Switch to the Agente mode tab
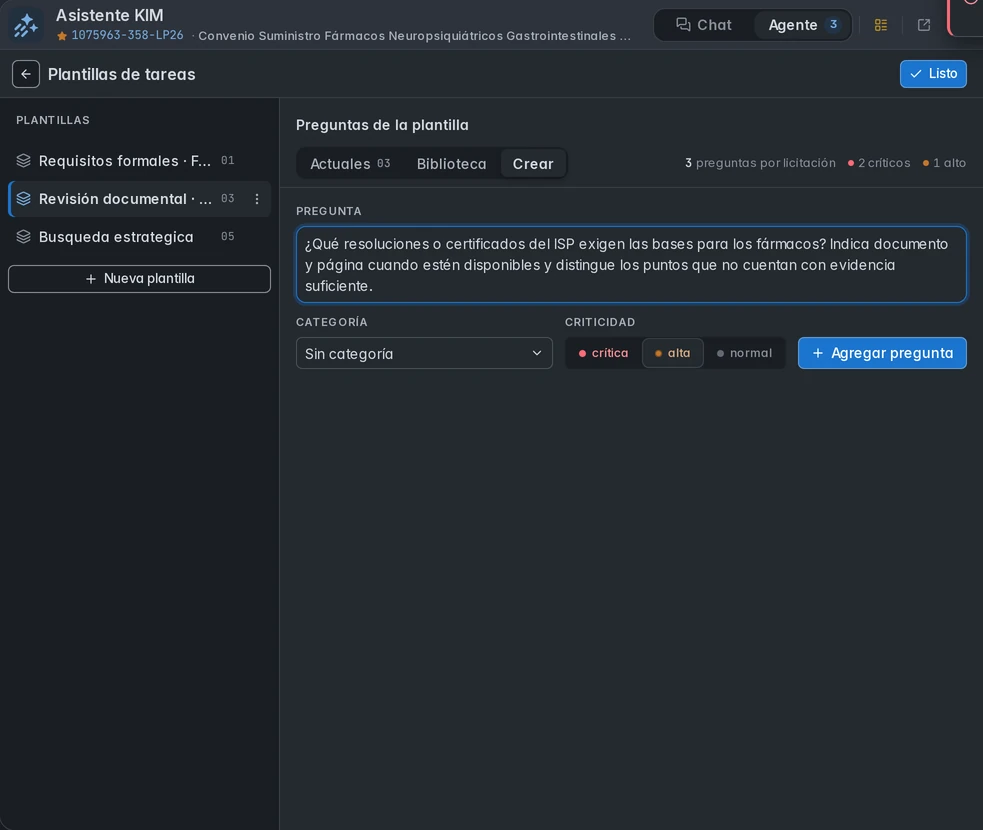Image resolution: width=983 pixels, height=830 pixels. pos(802,25)
